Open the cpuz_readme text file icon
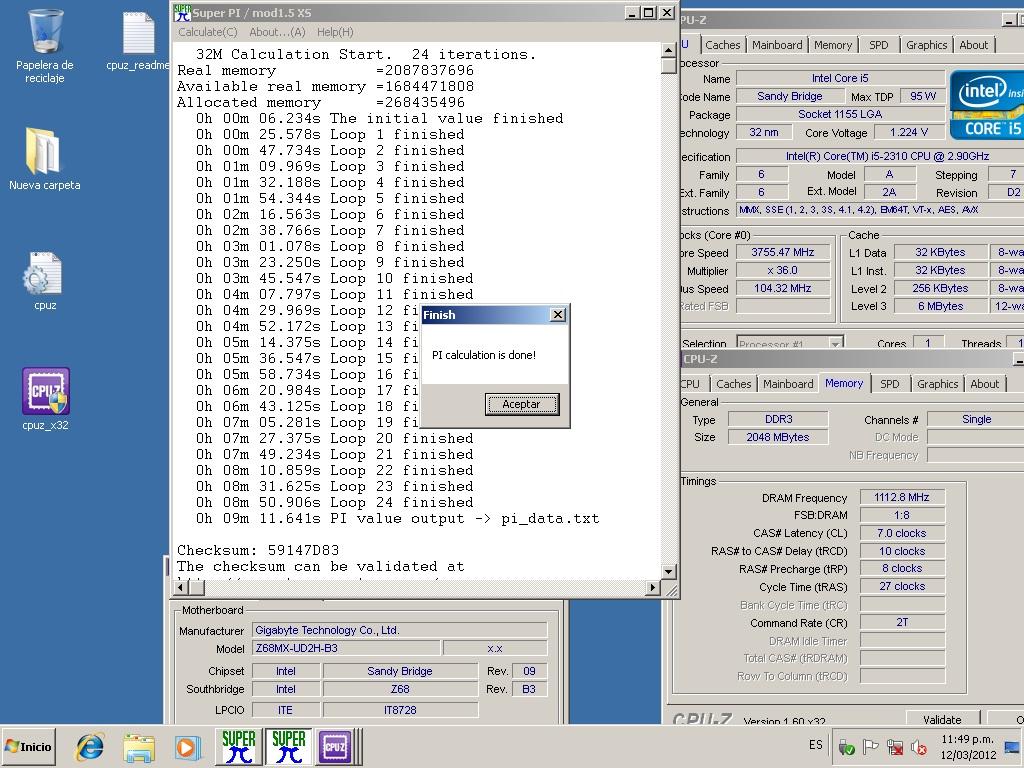Screen dimensions: 1024x768 click(x=138, y=40)
